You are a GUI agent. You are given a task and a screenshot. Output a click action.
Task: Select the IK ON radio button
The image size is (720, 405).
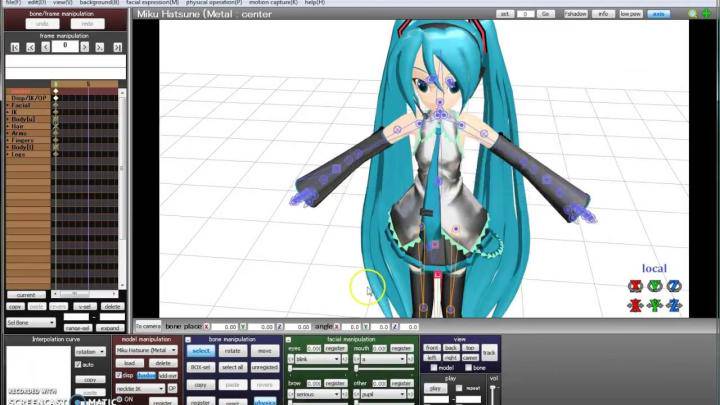(119, 399)
